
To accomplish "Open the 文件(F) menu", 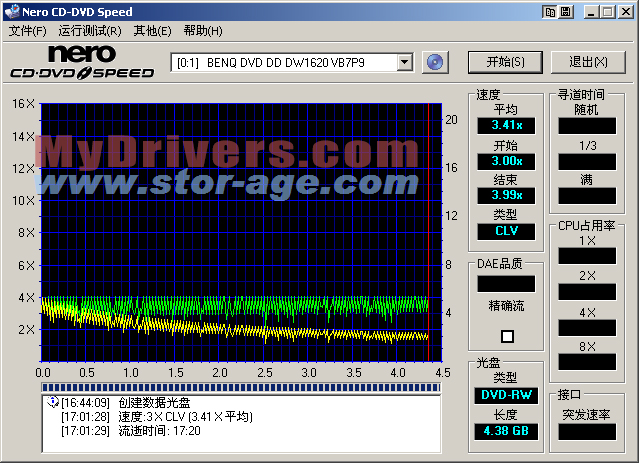I will [27, 31].
